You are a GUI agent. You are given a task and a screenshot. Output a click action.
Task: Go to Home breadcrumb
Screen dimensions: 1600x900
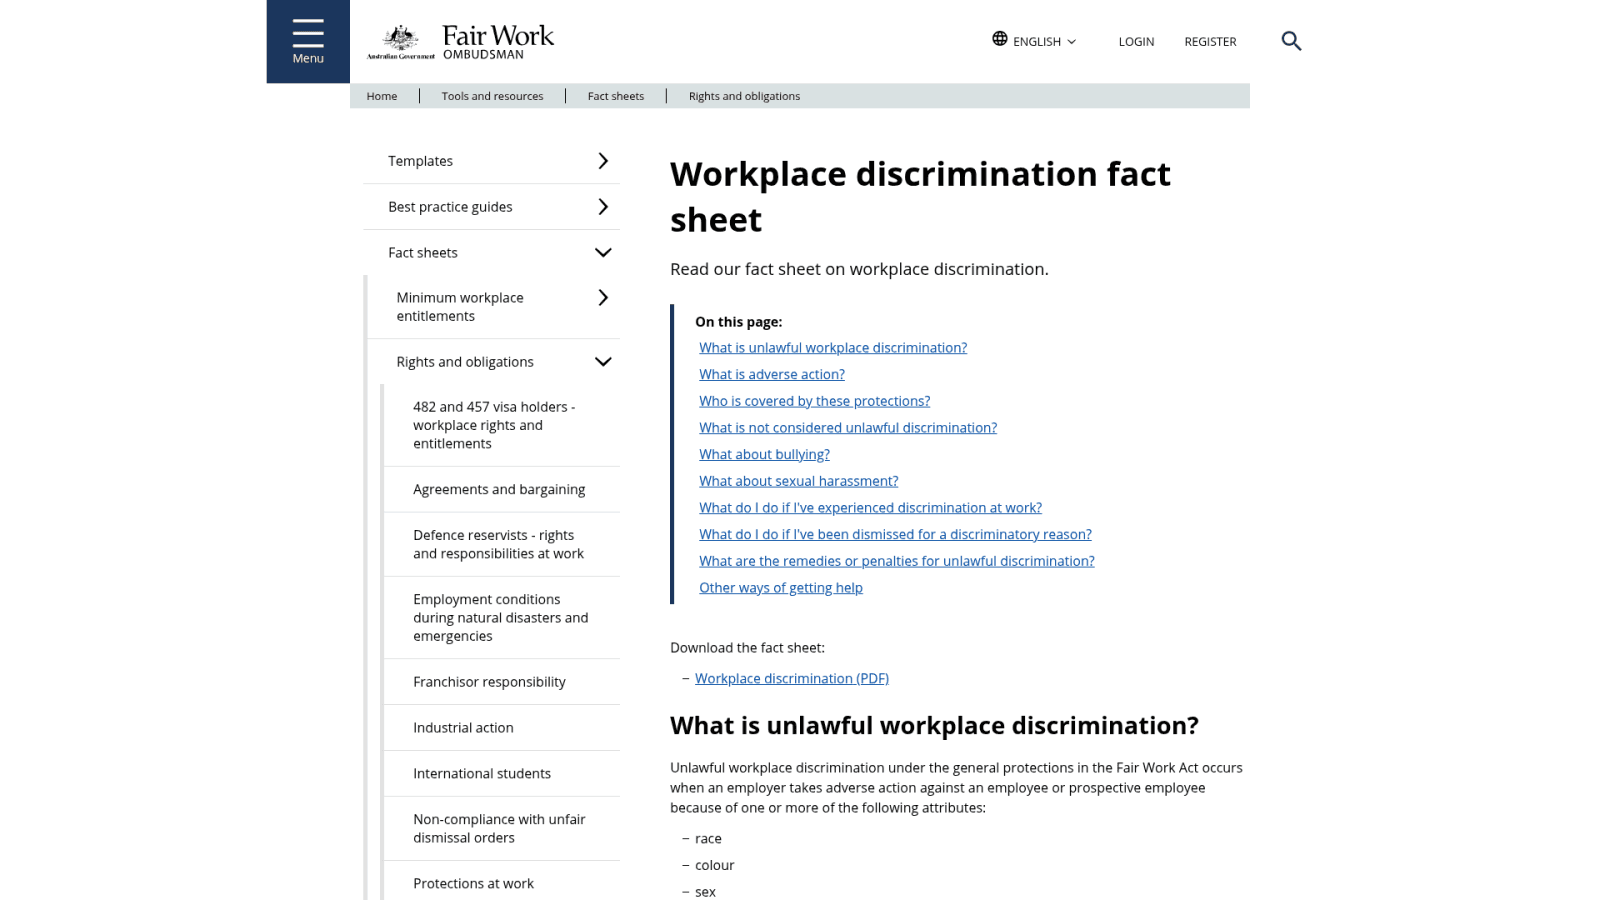[382, 96]
